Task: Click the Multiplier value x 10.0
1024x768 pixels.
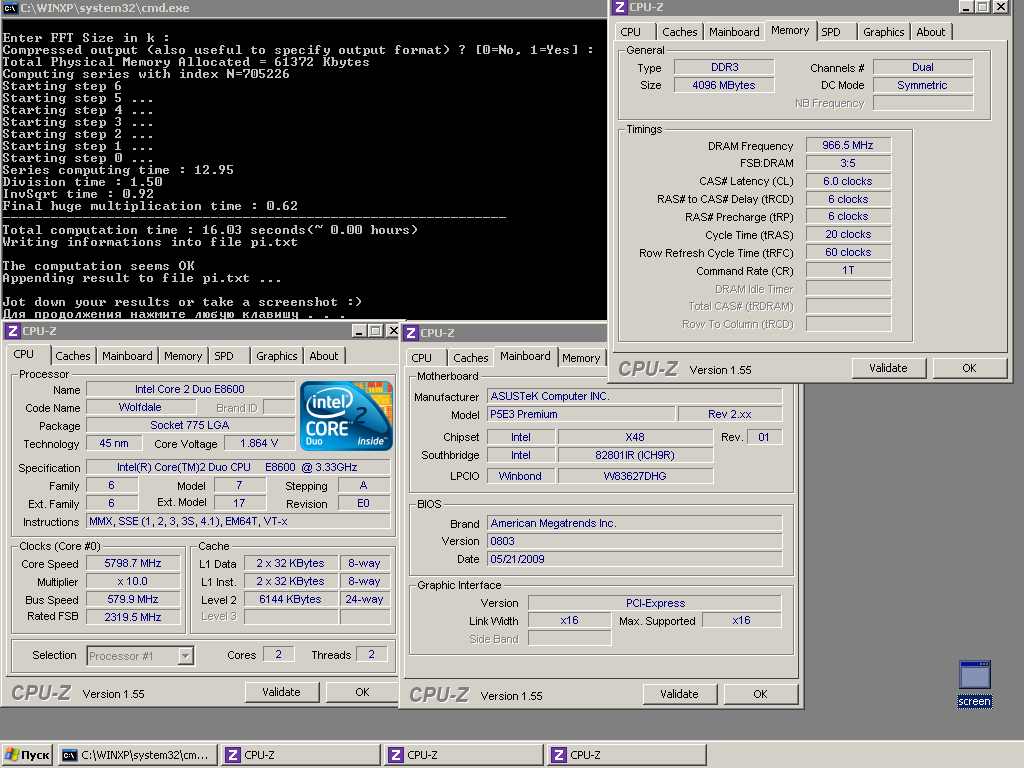Action: point(133,581)
